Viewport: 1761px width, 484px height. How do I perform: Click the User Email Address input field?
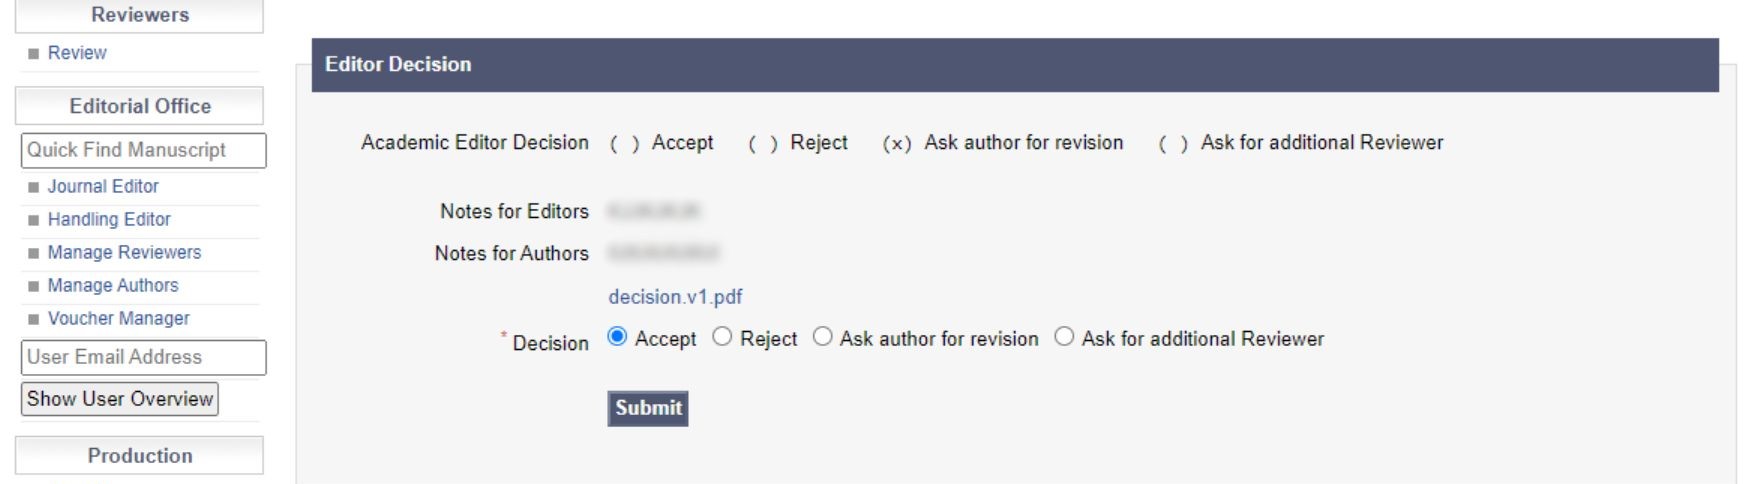[x=143, y=357]
